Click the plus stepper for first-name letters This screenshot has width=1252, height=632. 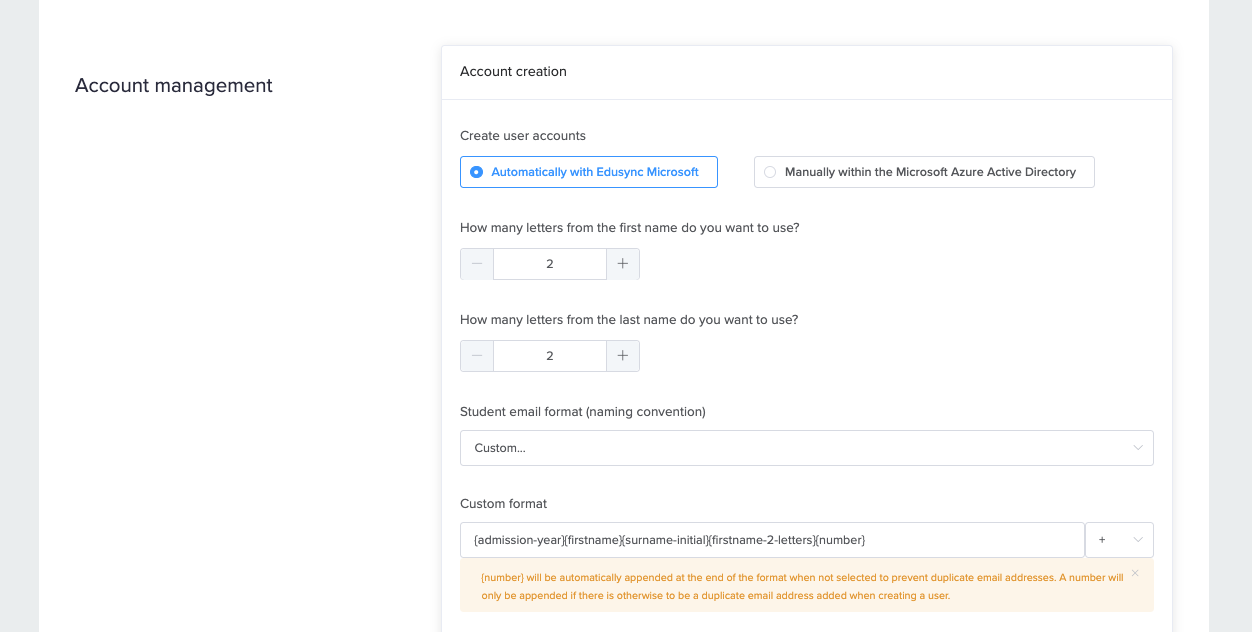click(x=622, y=263)
